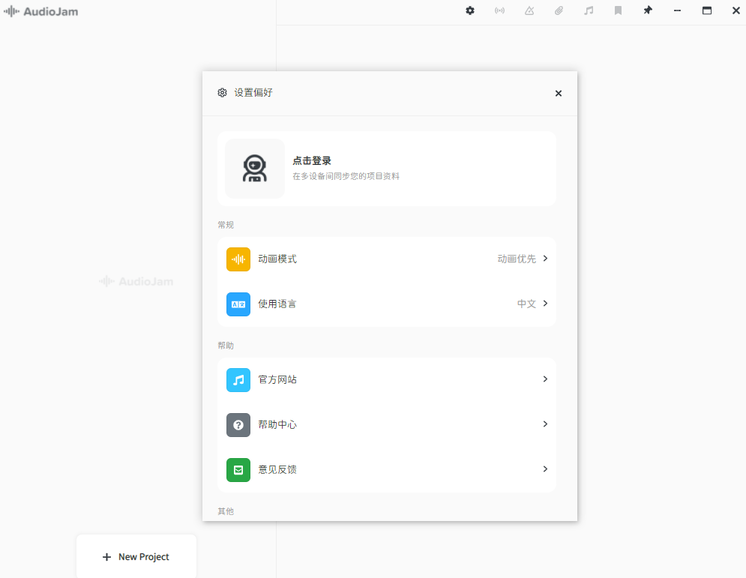
Task: Click the 设置偏好 dialog title text
Action: click(253, 93)
